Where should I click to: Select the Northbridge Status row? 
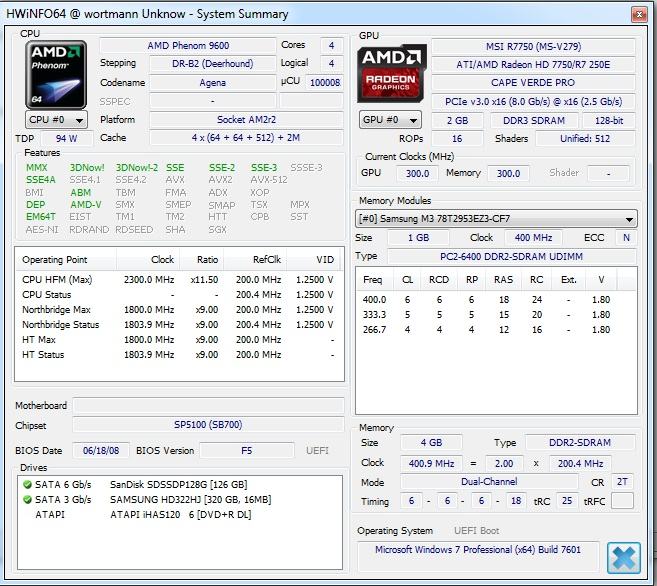[178, 325]
